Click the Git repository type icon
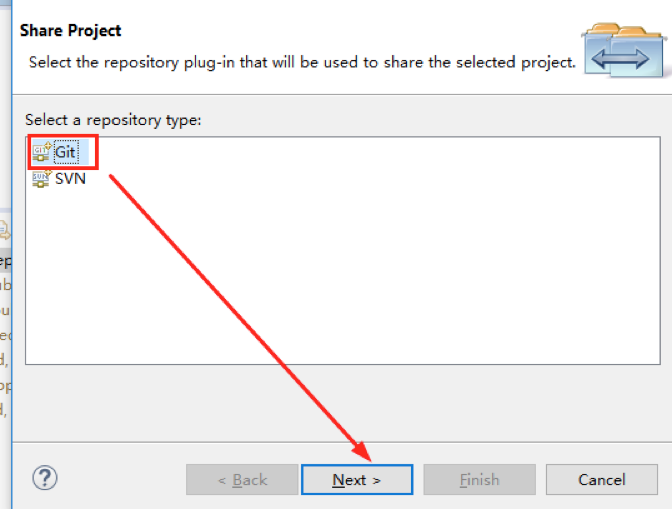Viewport: 672px width, 509px height. 42,152
